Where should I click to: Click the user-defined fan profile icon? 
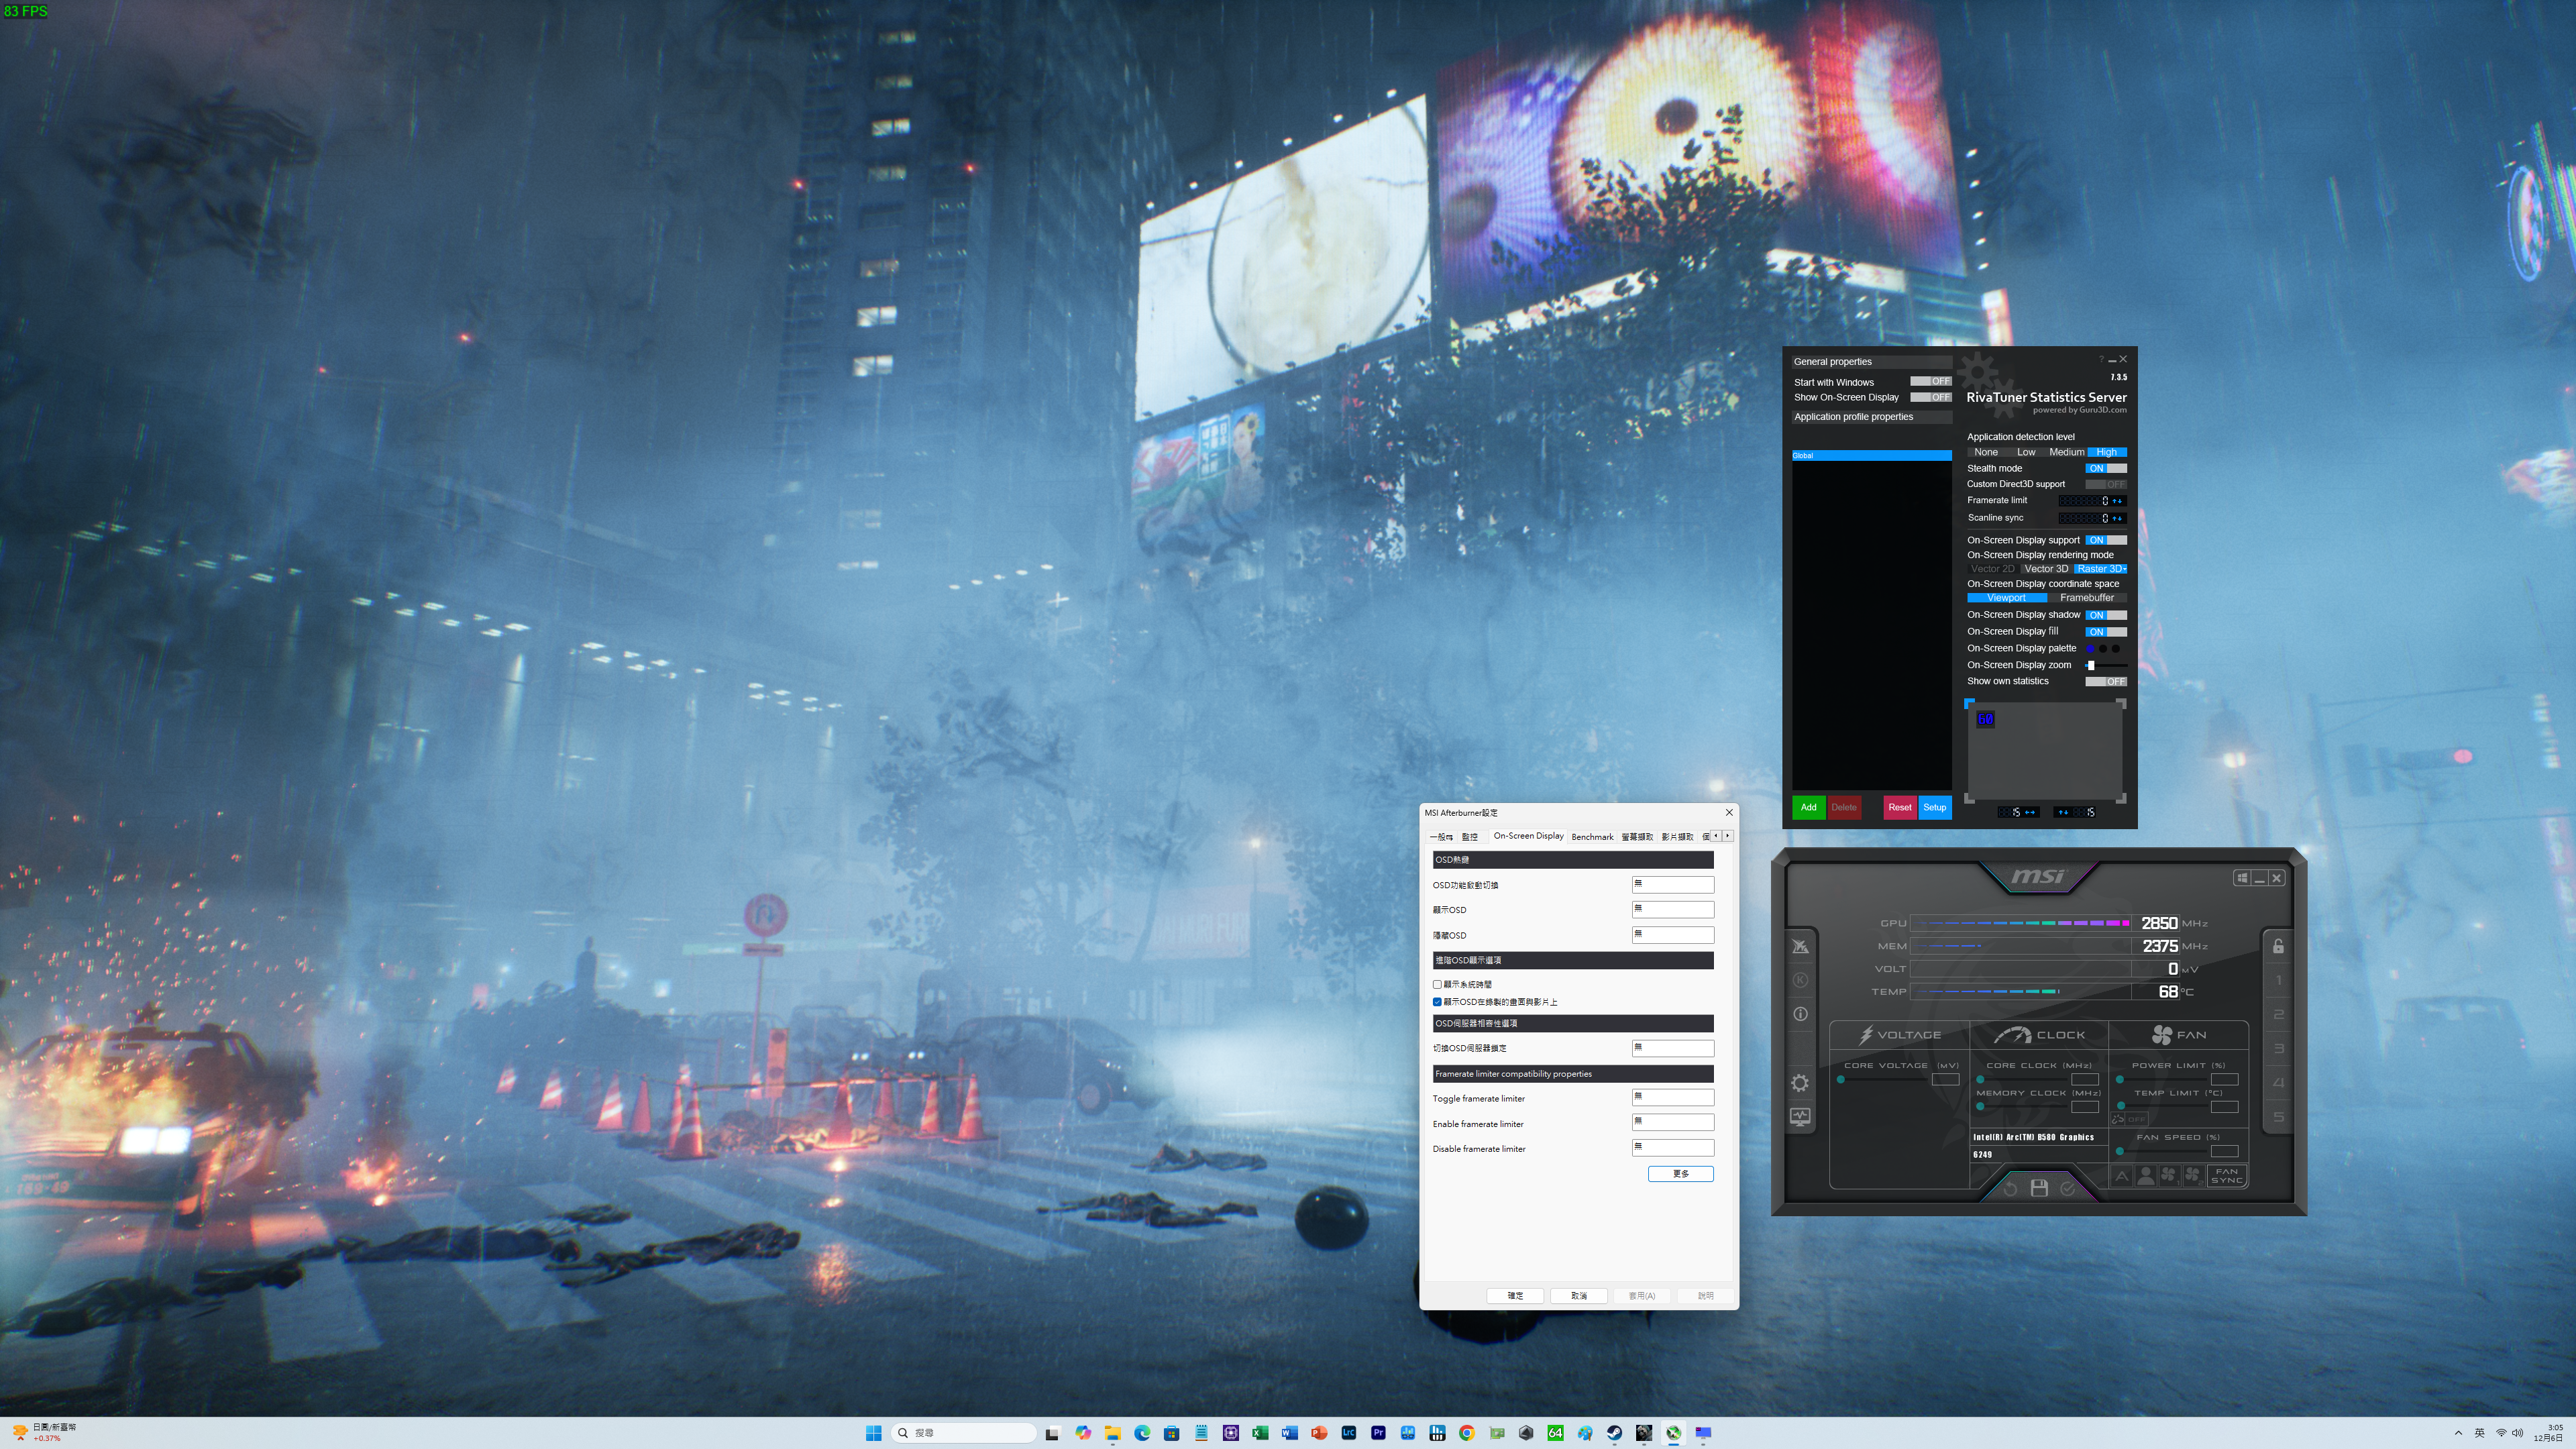2145,1176
